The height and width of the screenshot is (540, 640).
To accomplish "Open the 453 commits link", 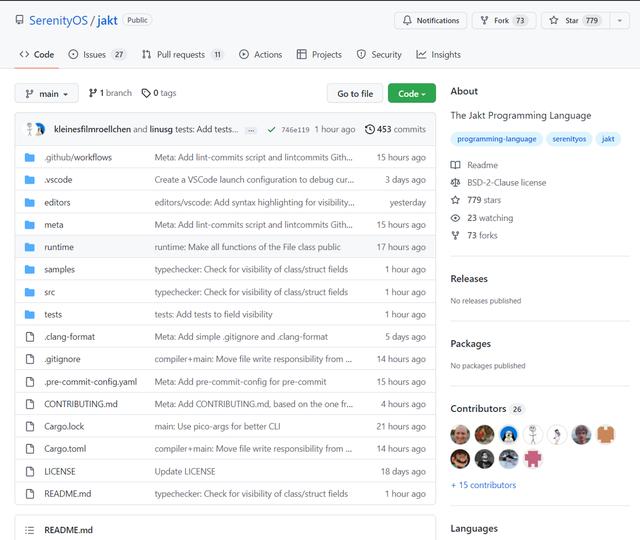I will pyautogui.click(x=396, y=129).
